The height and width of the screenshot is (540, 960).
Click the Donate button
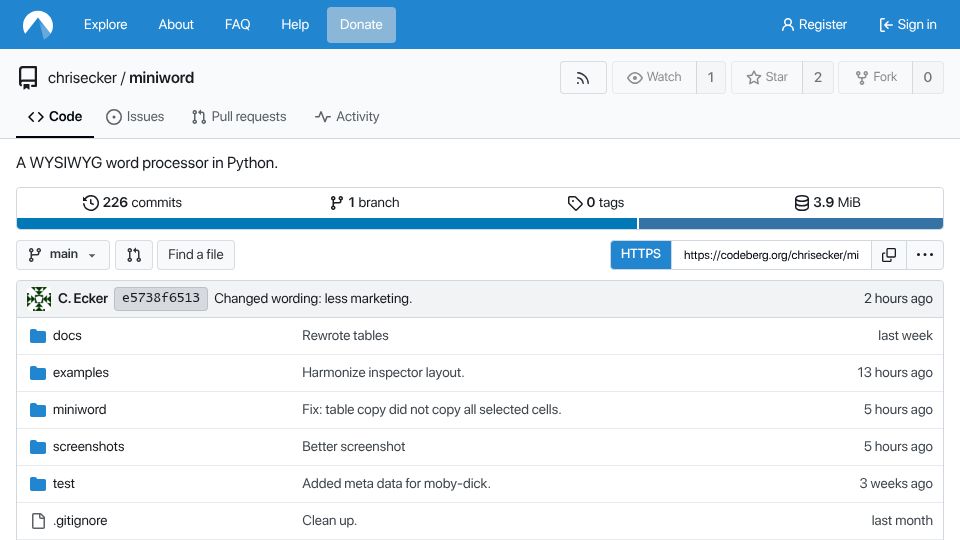[361, 24]
